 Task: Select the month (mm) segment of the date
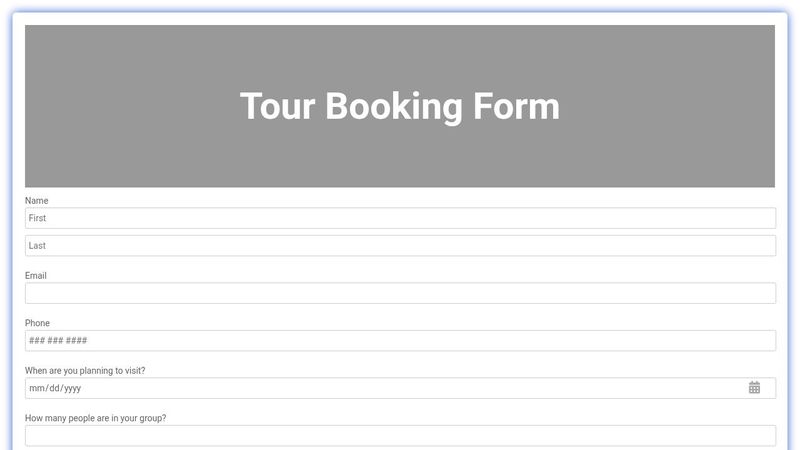37,388
